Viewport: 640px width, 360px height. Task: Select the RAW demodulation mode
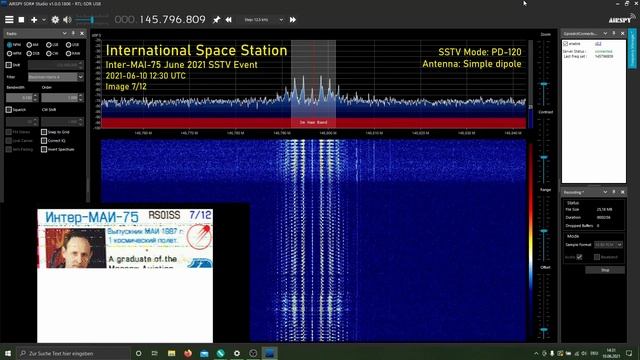pos(73,53)
